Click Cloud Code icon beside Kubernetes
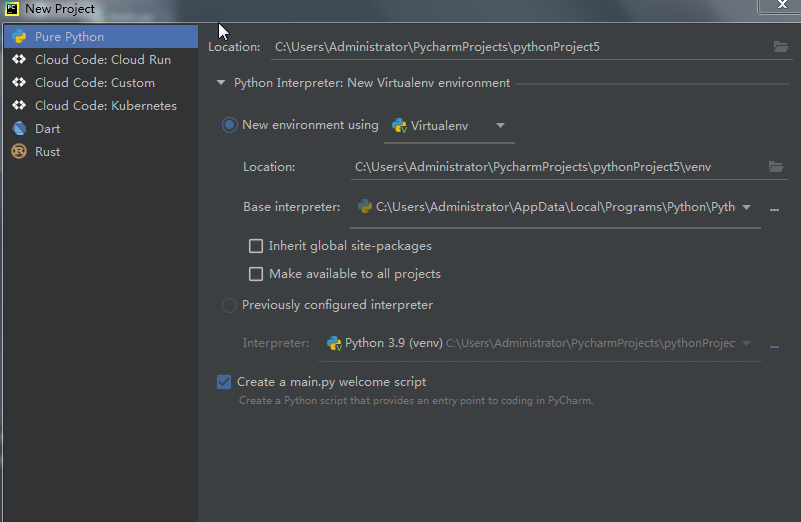This screenshot has height=522, width=801. tap(19, 105)
